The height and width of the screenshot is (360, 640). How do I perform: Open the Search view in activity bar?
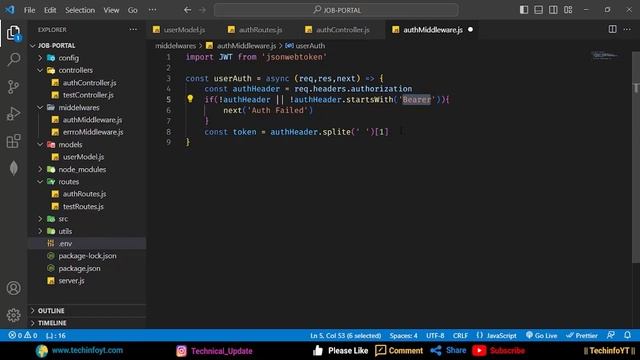[13, 60]
